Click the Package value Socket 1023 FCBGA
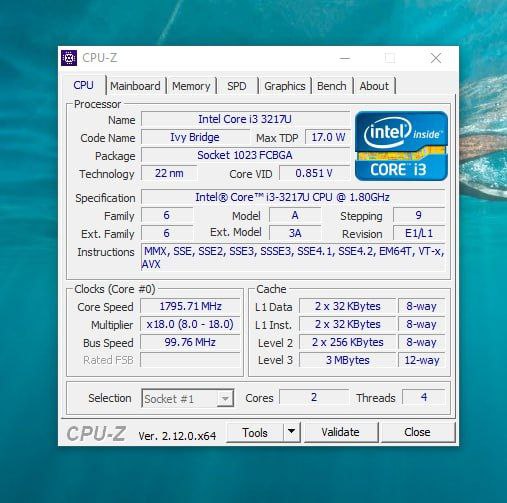This screenshot has width=507, height=503. click(x=245, y=155)
